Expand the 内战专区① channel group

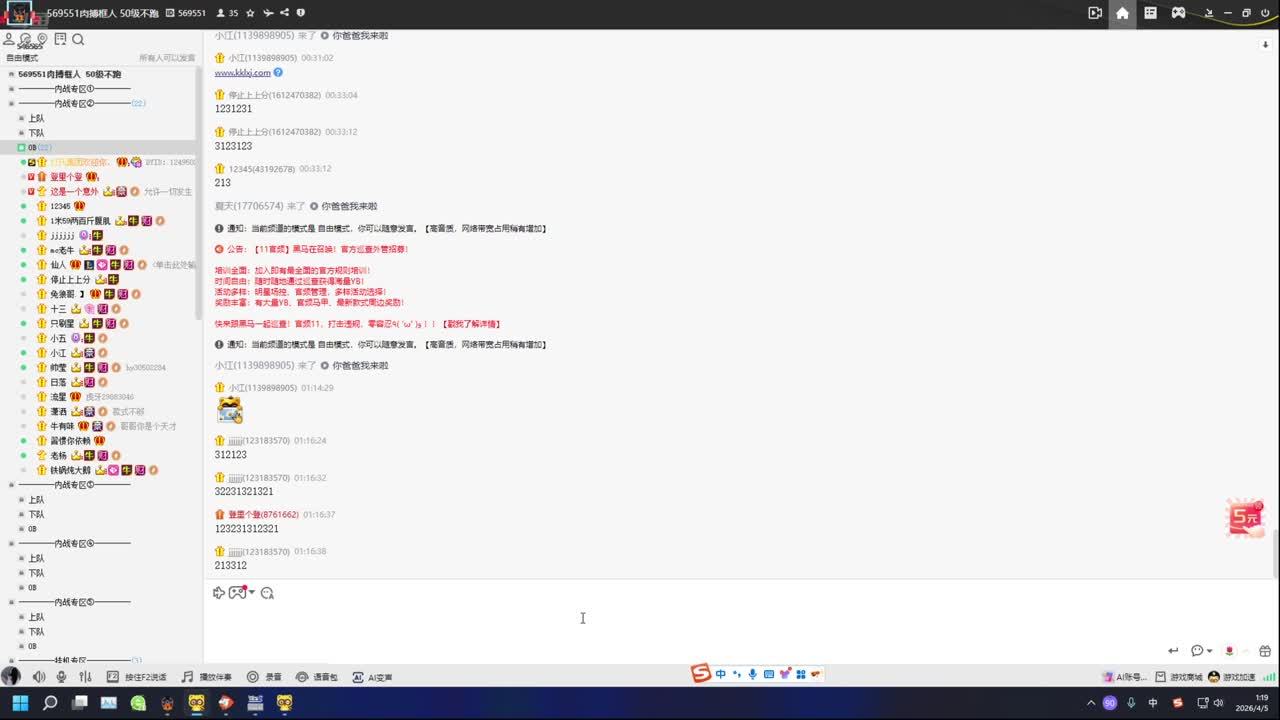coord(11,89)
